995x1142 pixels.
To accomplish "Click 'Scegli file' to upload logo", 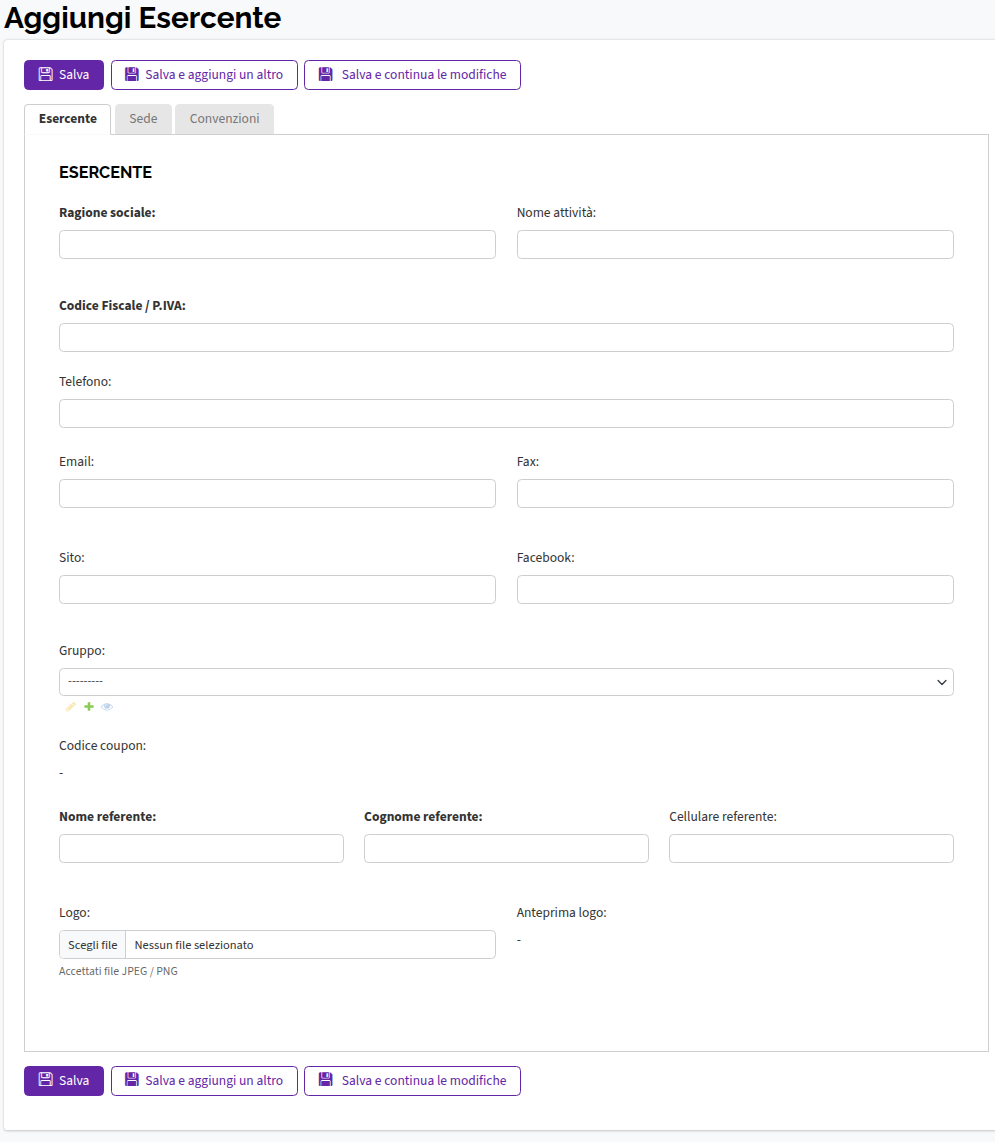I will pyautogui.click(x=93, y=945).
